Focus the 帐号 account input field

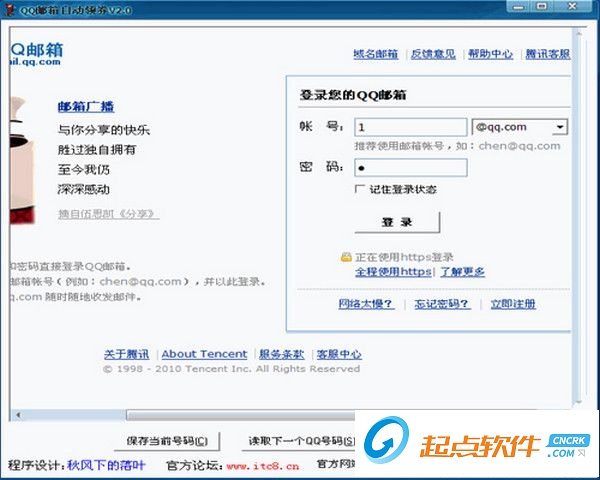click(411, 127)
